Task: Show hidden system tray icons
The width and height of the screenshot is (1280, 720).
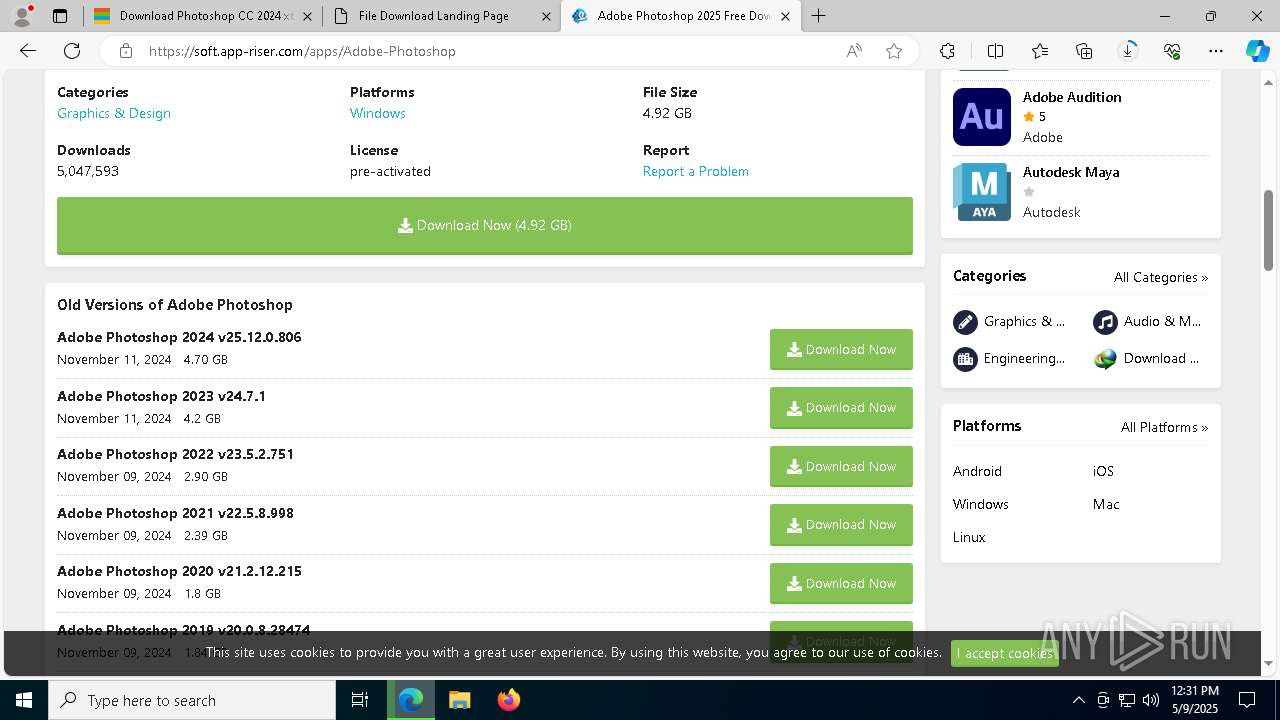Action: point(1078,700)
